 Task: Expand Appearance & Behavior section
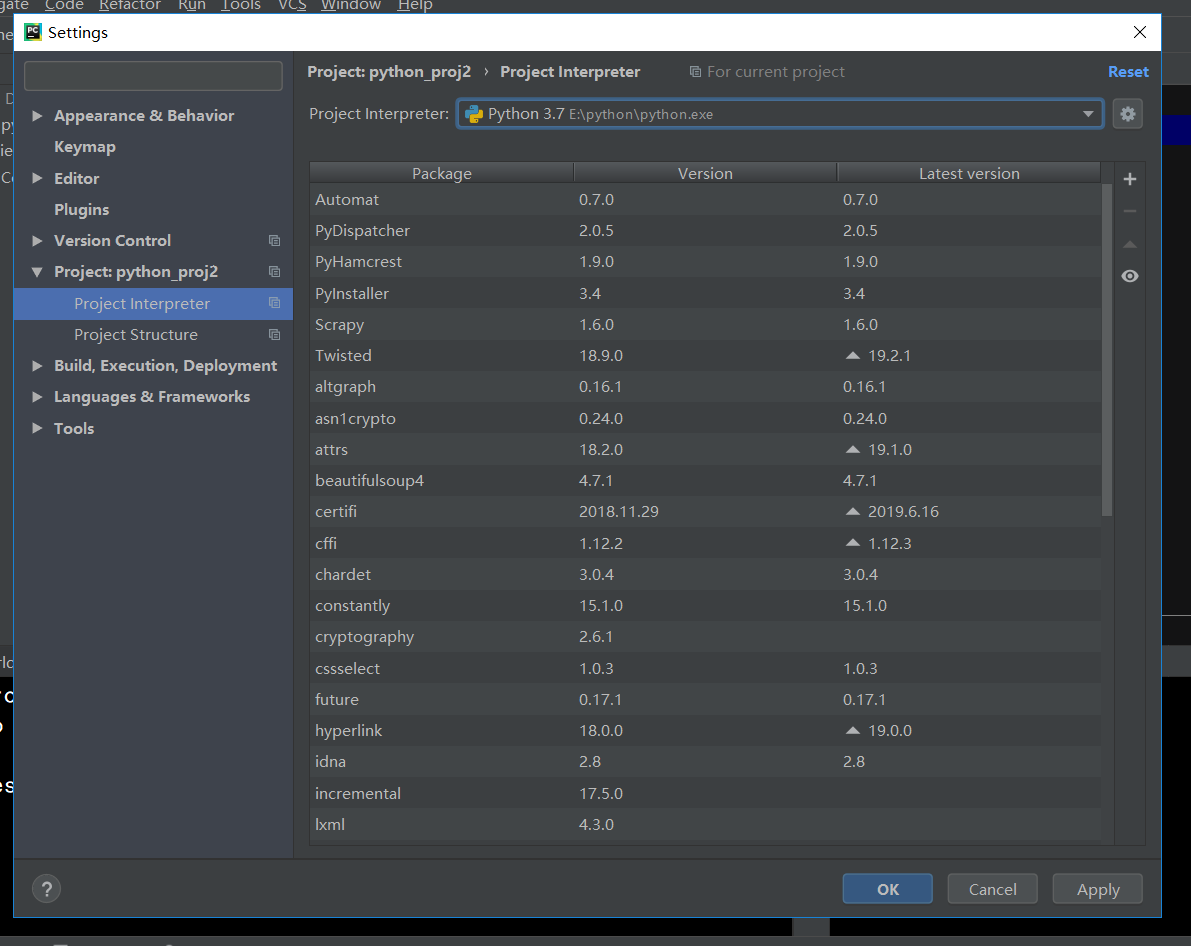[x=36, y=115]
